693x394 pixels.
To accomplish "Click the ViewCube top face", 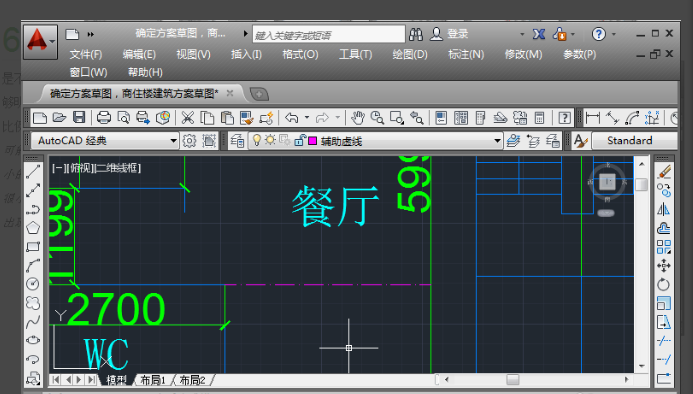I will point(607,181).
